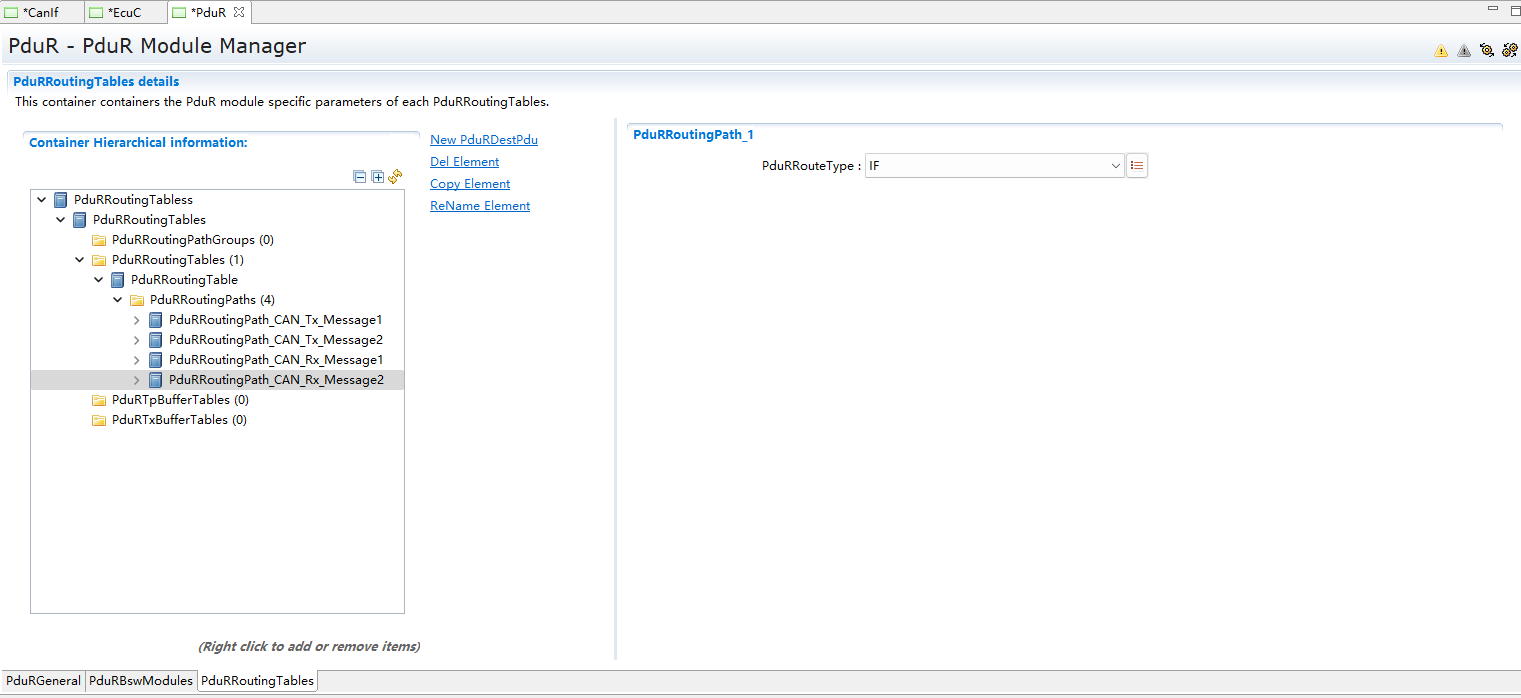Screen dimensions: 1521x698
Task: Collapse all tree nodes with the minus icon
Action: pyautogui.click(x=360, y=177)
